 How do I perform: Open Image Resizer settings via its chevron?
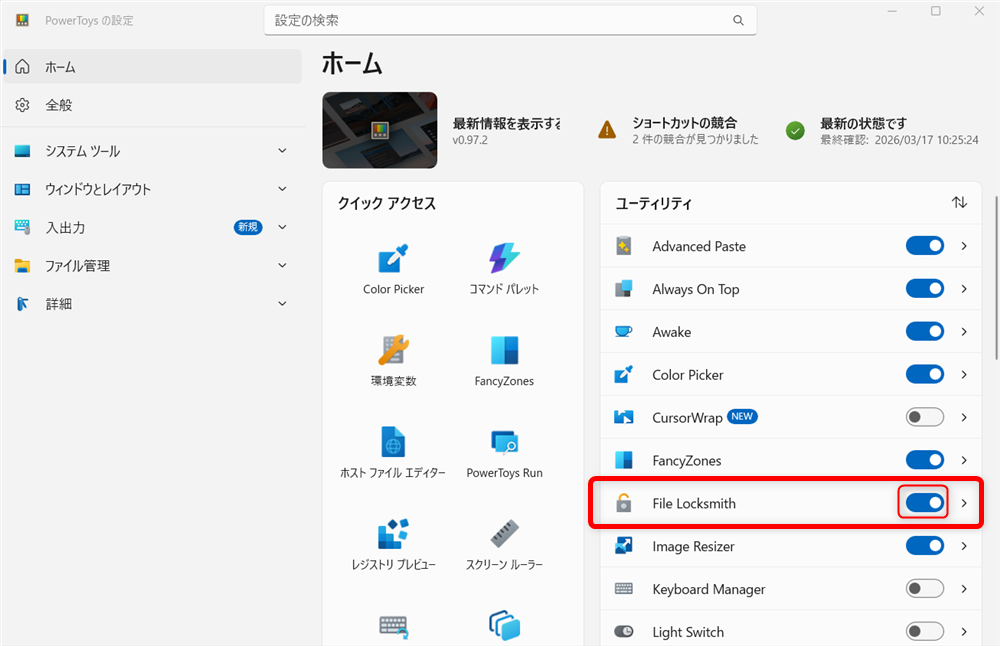pyautogui.click(x=963, y=546)
